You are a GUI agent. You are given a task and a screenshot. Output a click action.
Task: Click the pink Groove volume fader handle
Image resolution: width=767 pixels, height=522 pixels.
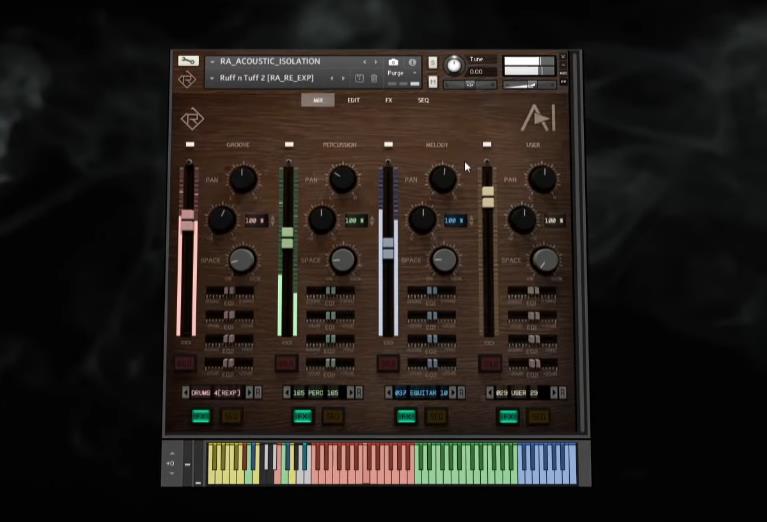tap(187, 220)
